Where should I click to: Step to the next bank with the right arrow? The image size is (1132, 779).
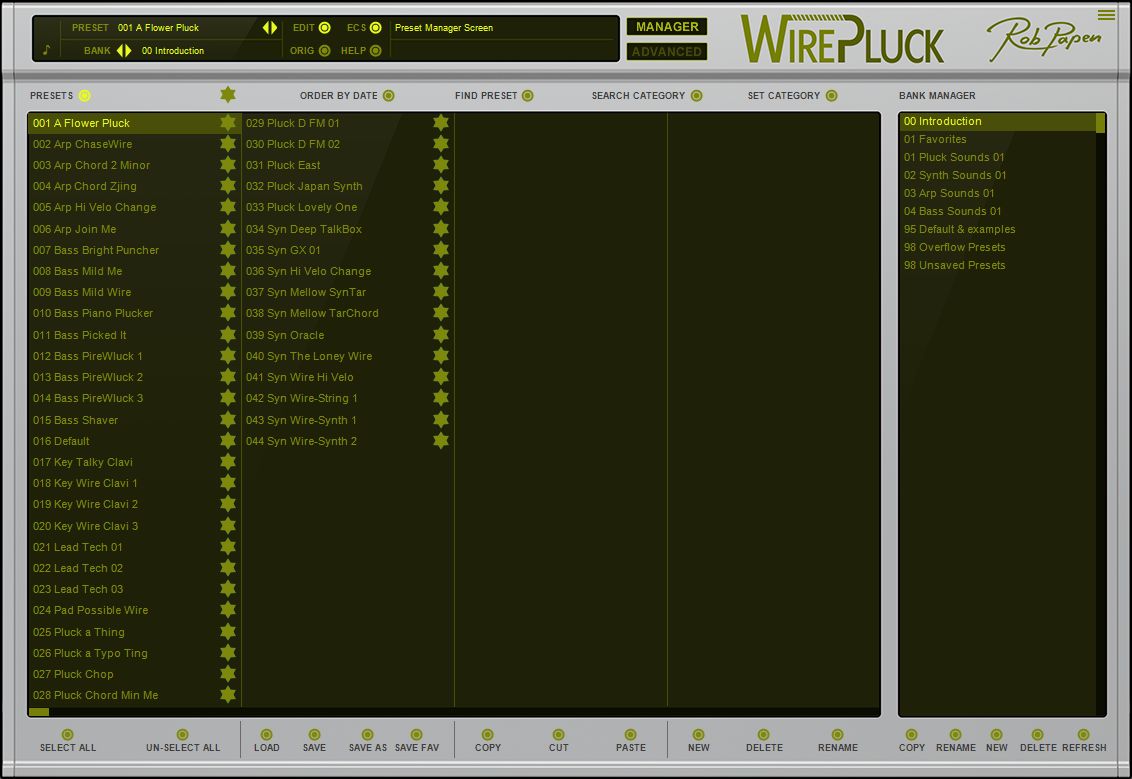[128, 51]
